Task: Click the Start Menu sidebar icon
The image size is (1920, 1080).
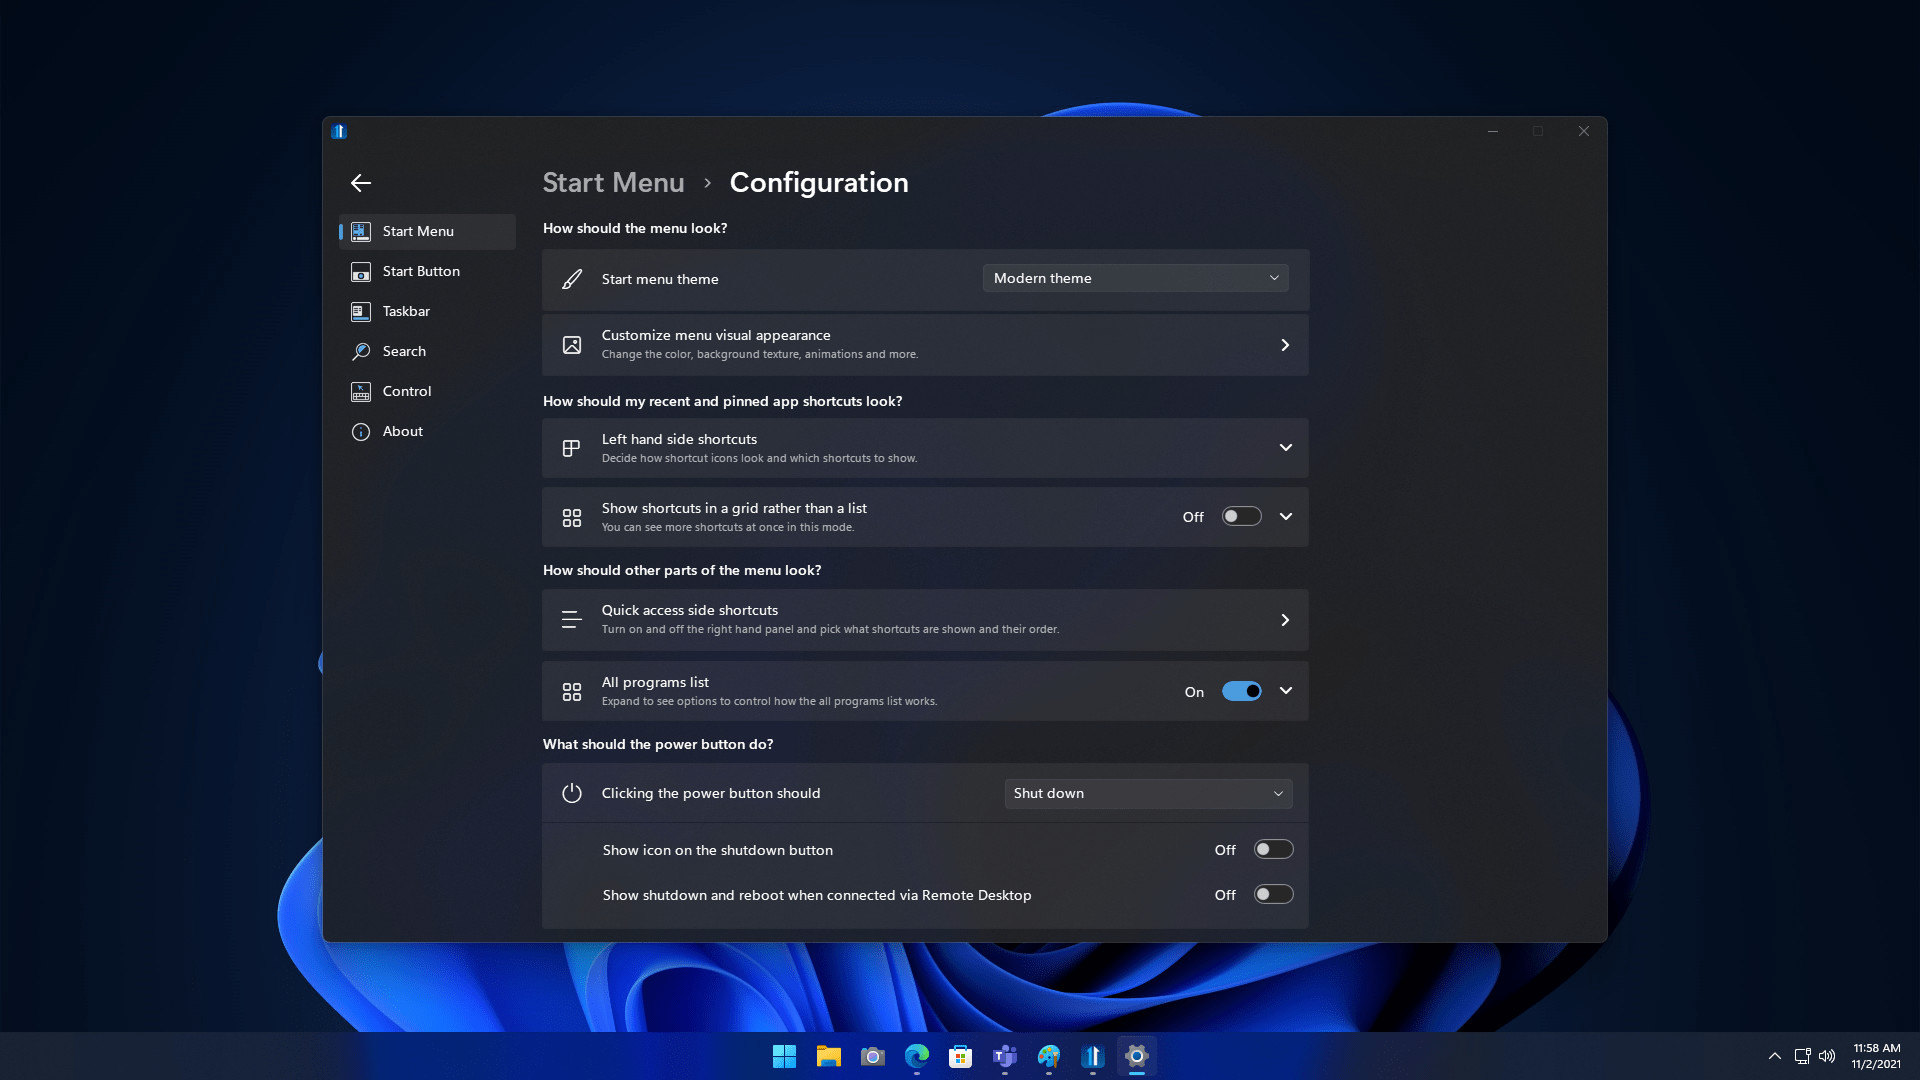Action: 360,231
